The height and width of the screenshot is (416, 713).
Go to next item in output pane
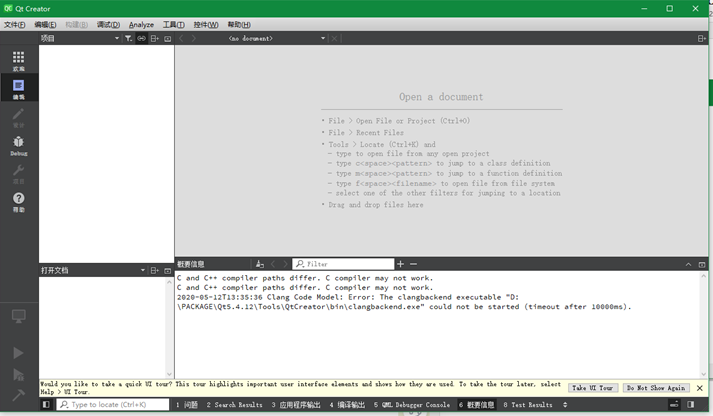(285, 264)
